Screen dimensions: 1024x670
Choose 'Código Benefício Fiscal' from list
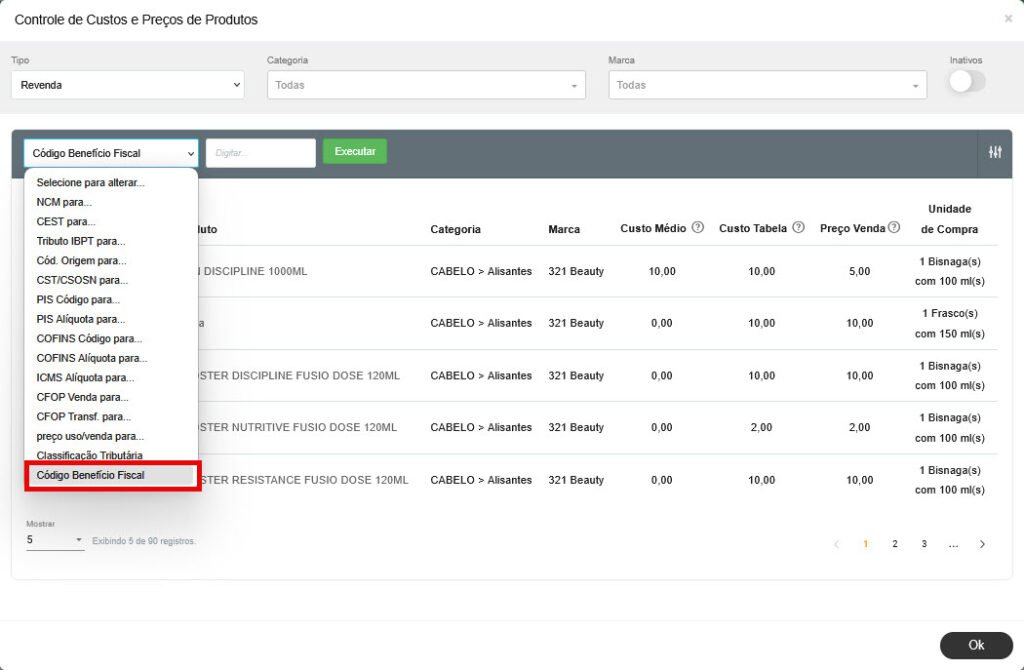(91, 475)
